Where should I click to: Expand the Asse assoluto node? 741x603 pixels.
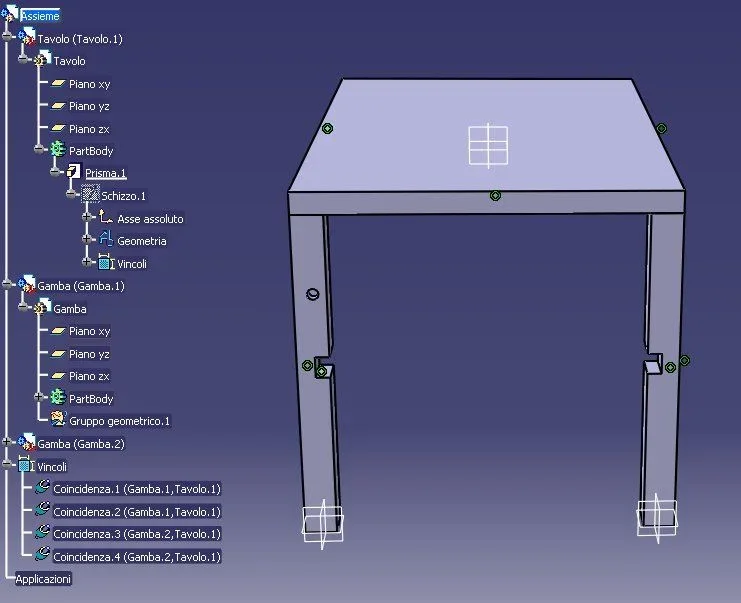pyautogui.click(x=86, y=217)
